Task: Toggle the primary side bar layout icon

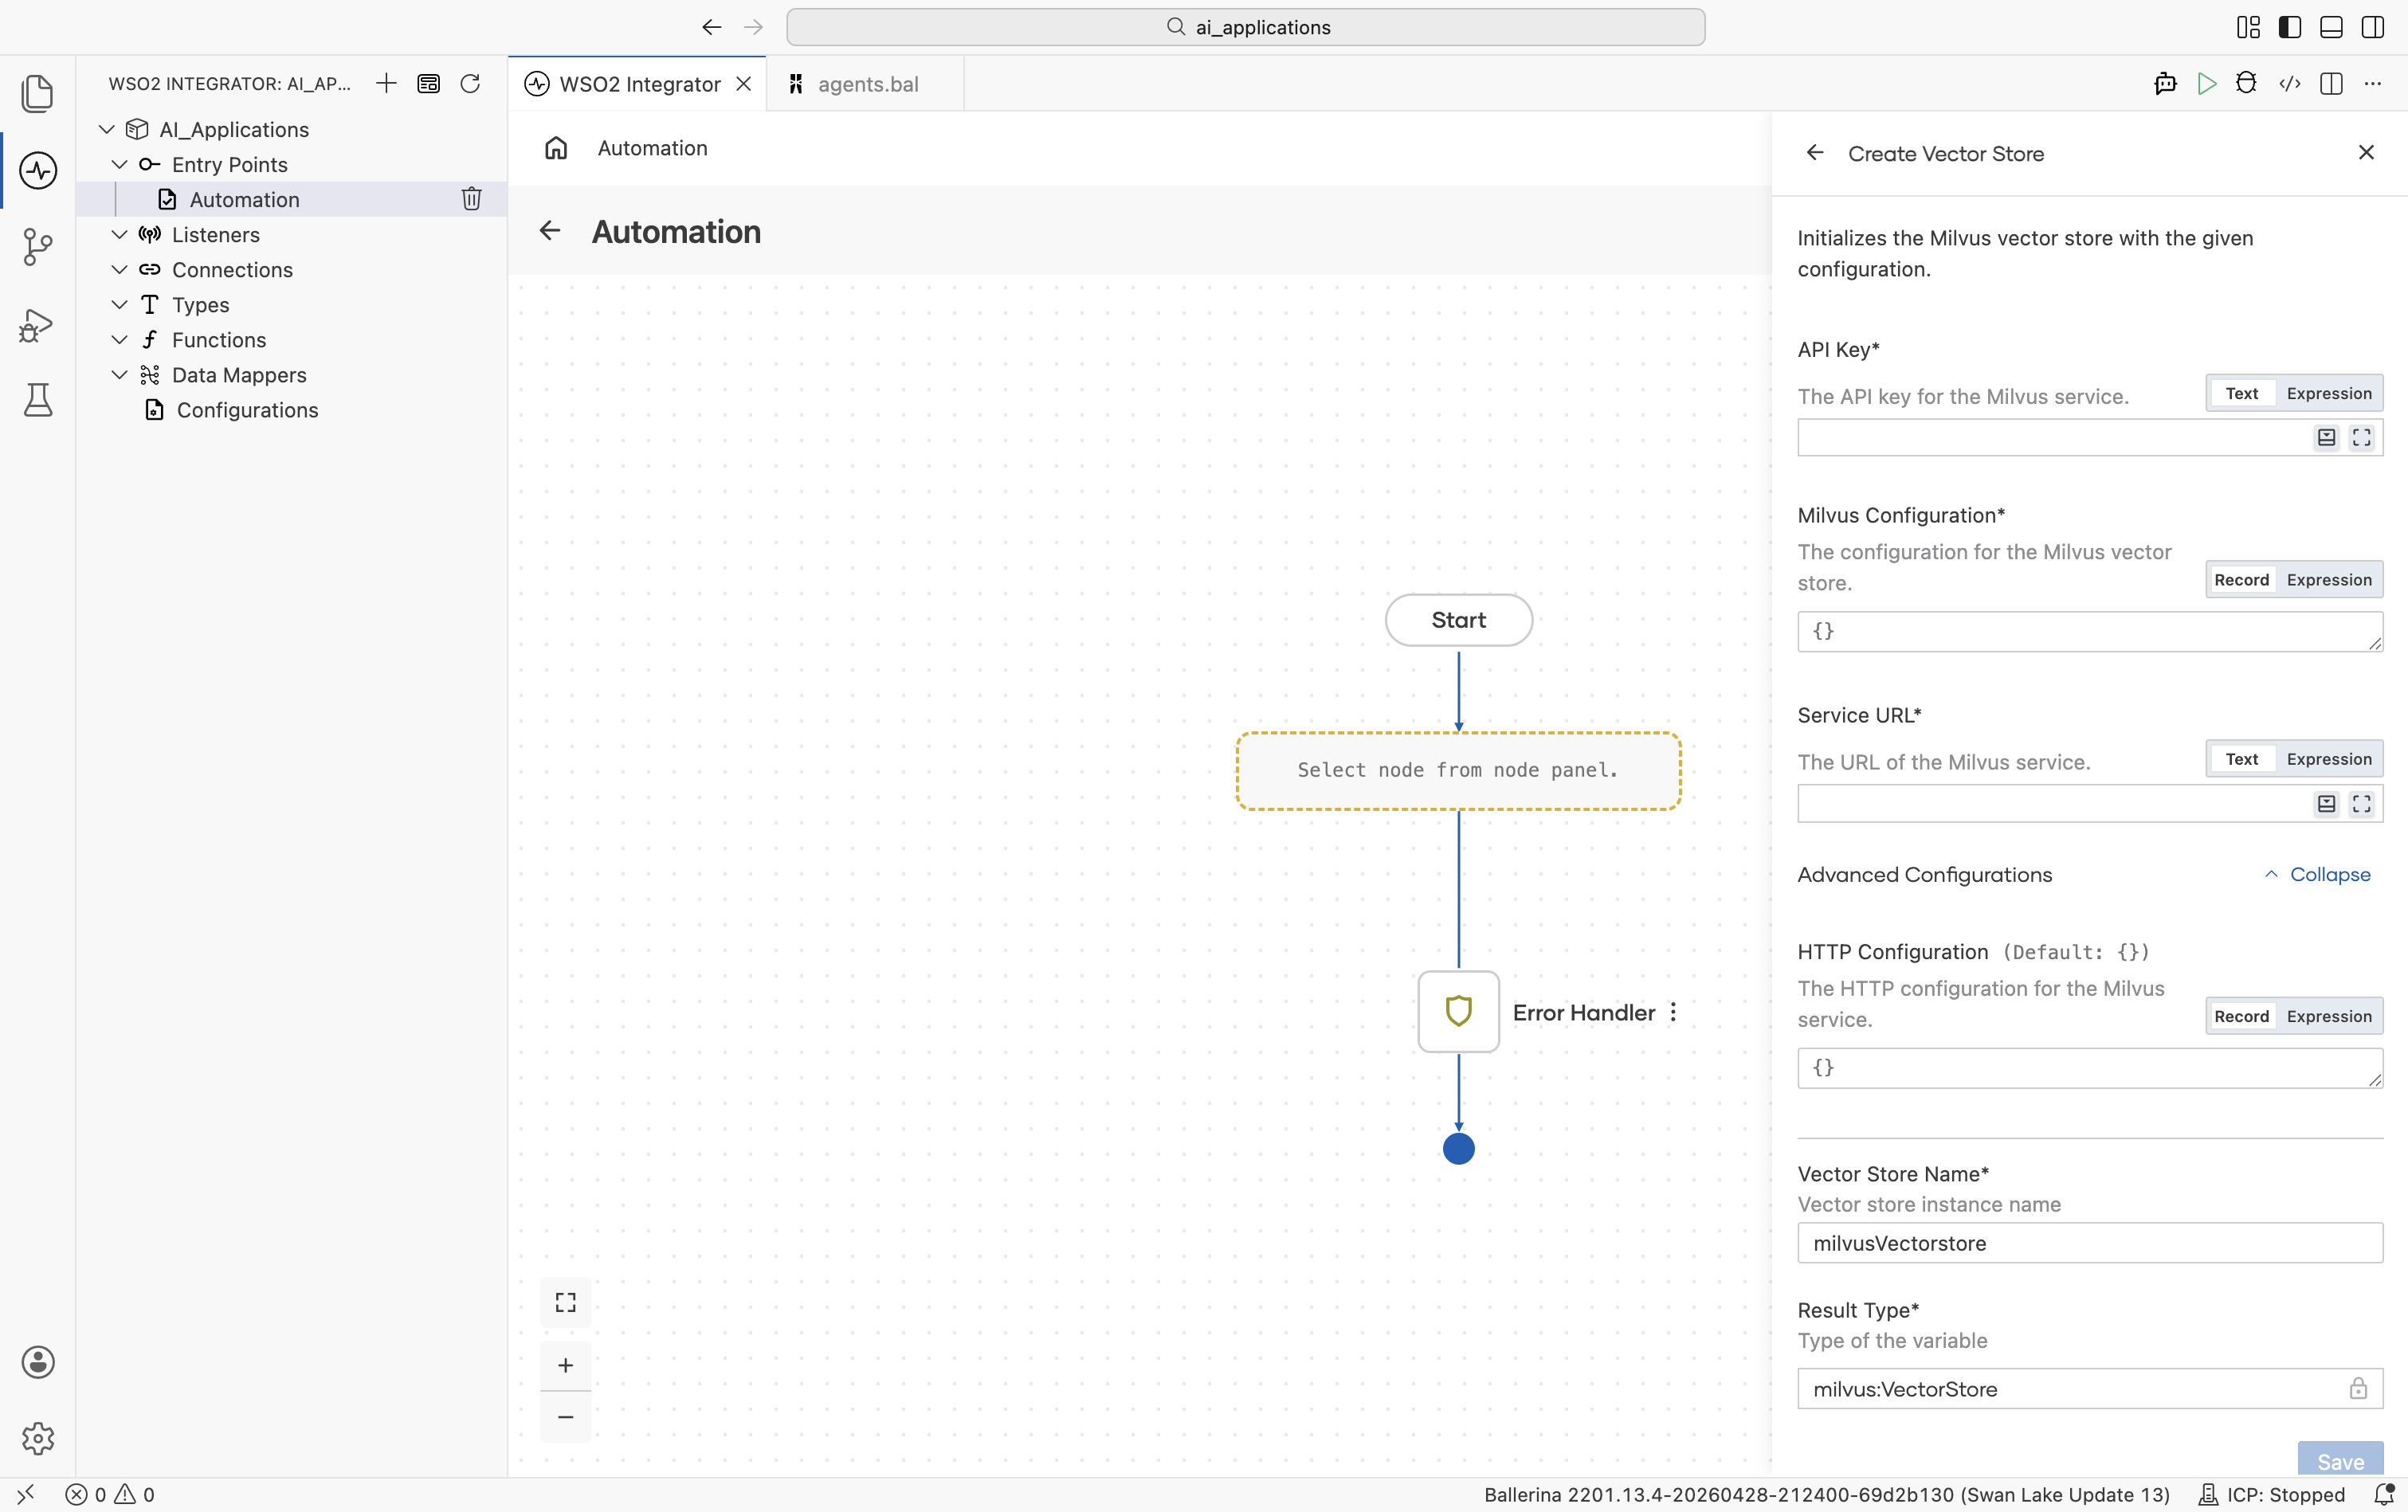Action: pyautogui.click(x=2289, y=27)
